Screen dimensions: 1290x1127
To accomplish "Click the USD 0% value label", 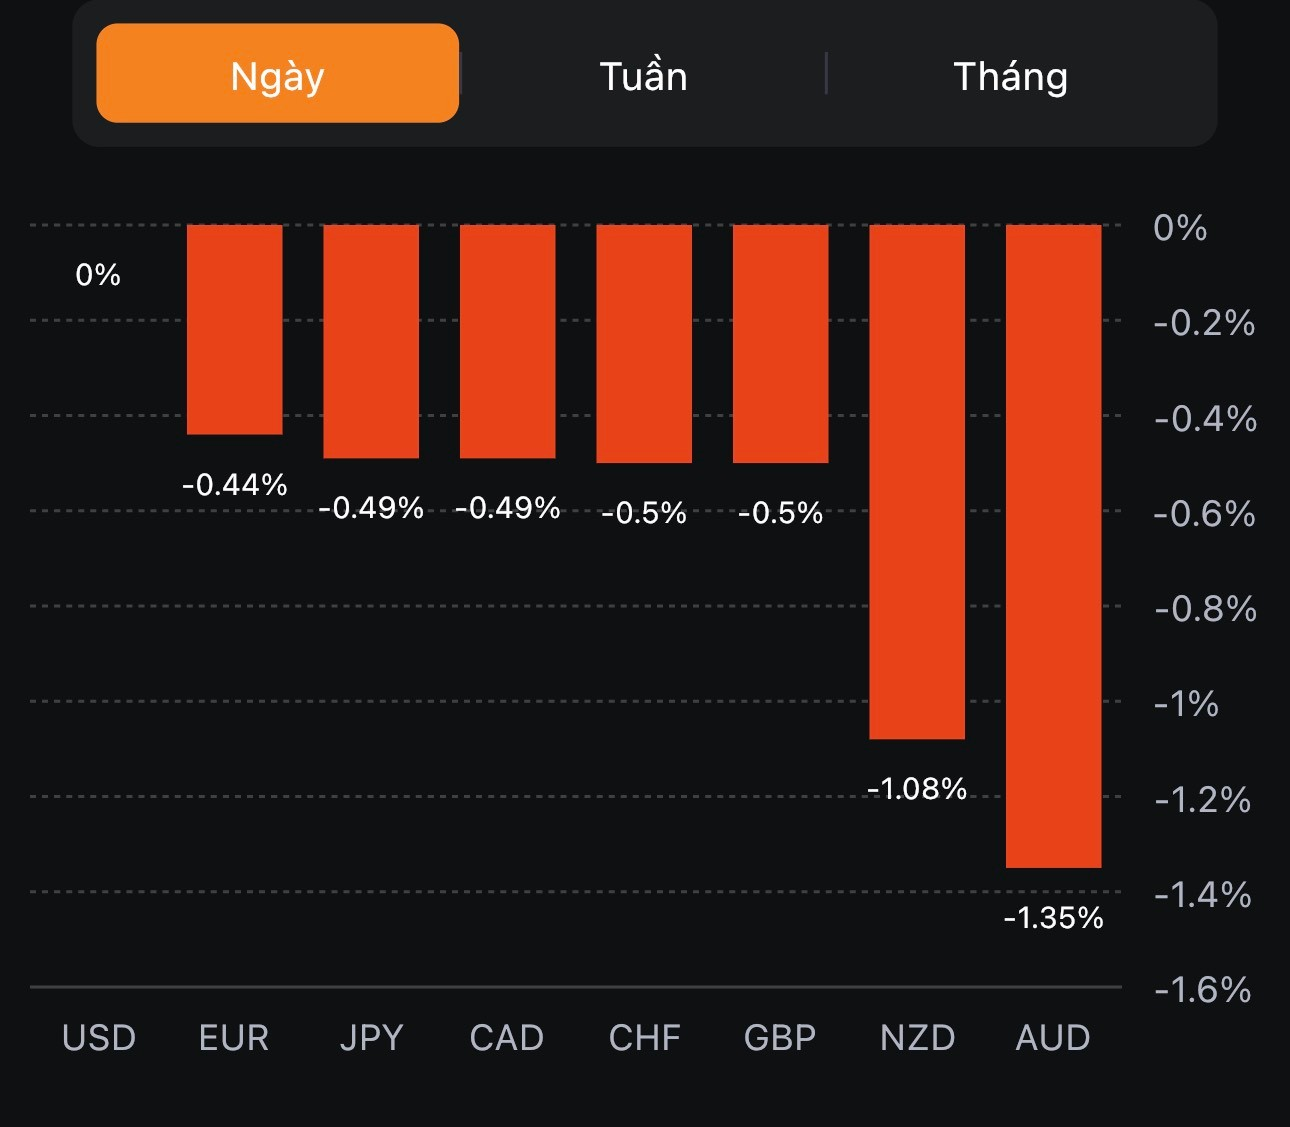I will [98, 275].
